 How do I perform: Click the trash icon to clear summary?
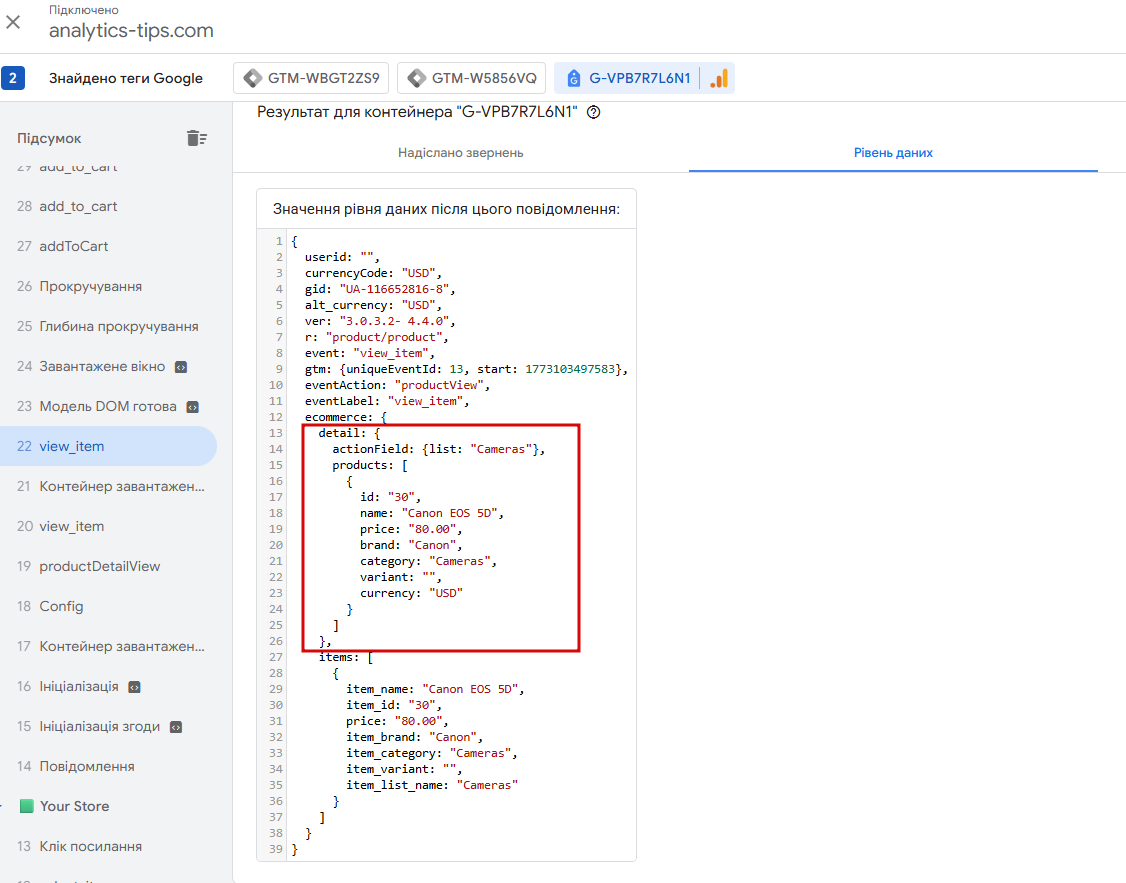[197, 138]
